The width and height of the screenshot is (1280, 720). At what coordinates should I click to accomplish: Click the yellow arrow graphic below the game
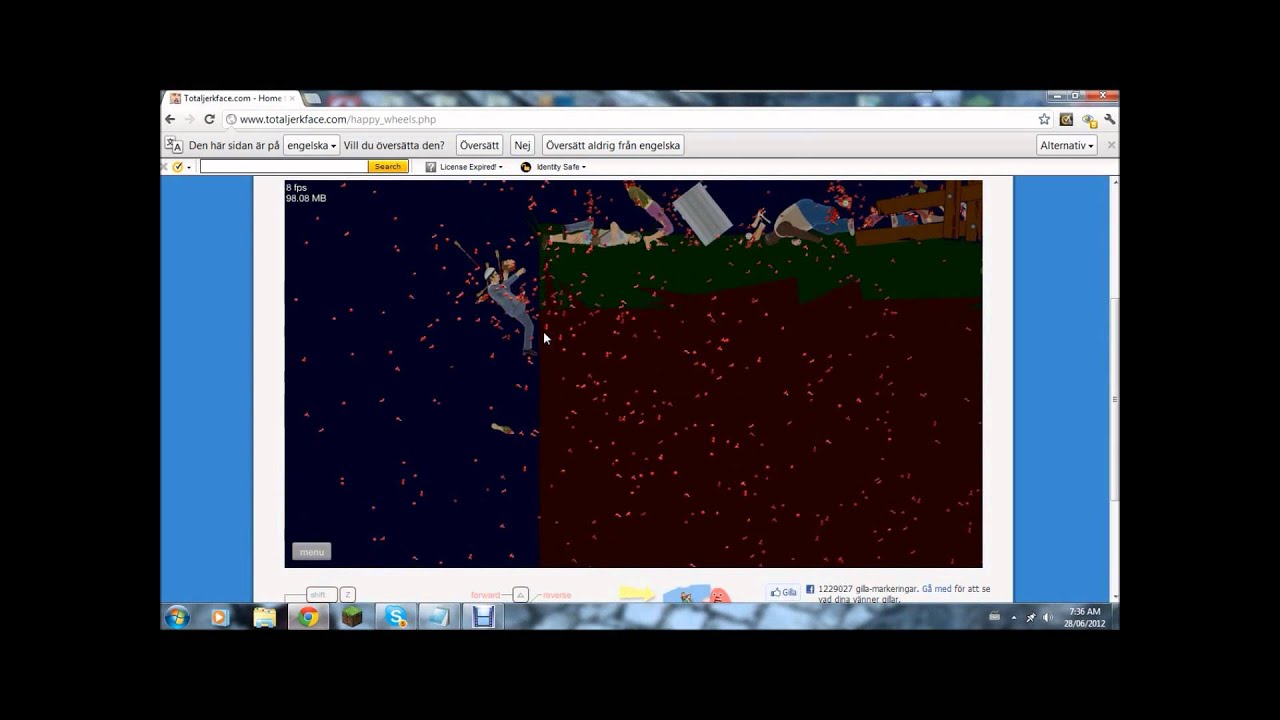636,595
